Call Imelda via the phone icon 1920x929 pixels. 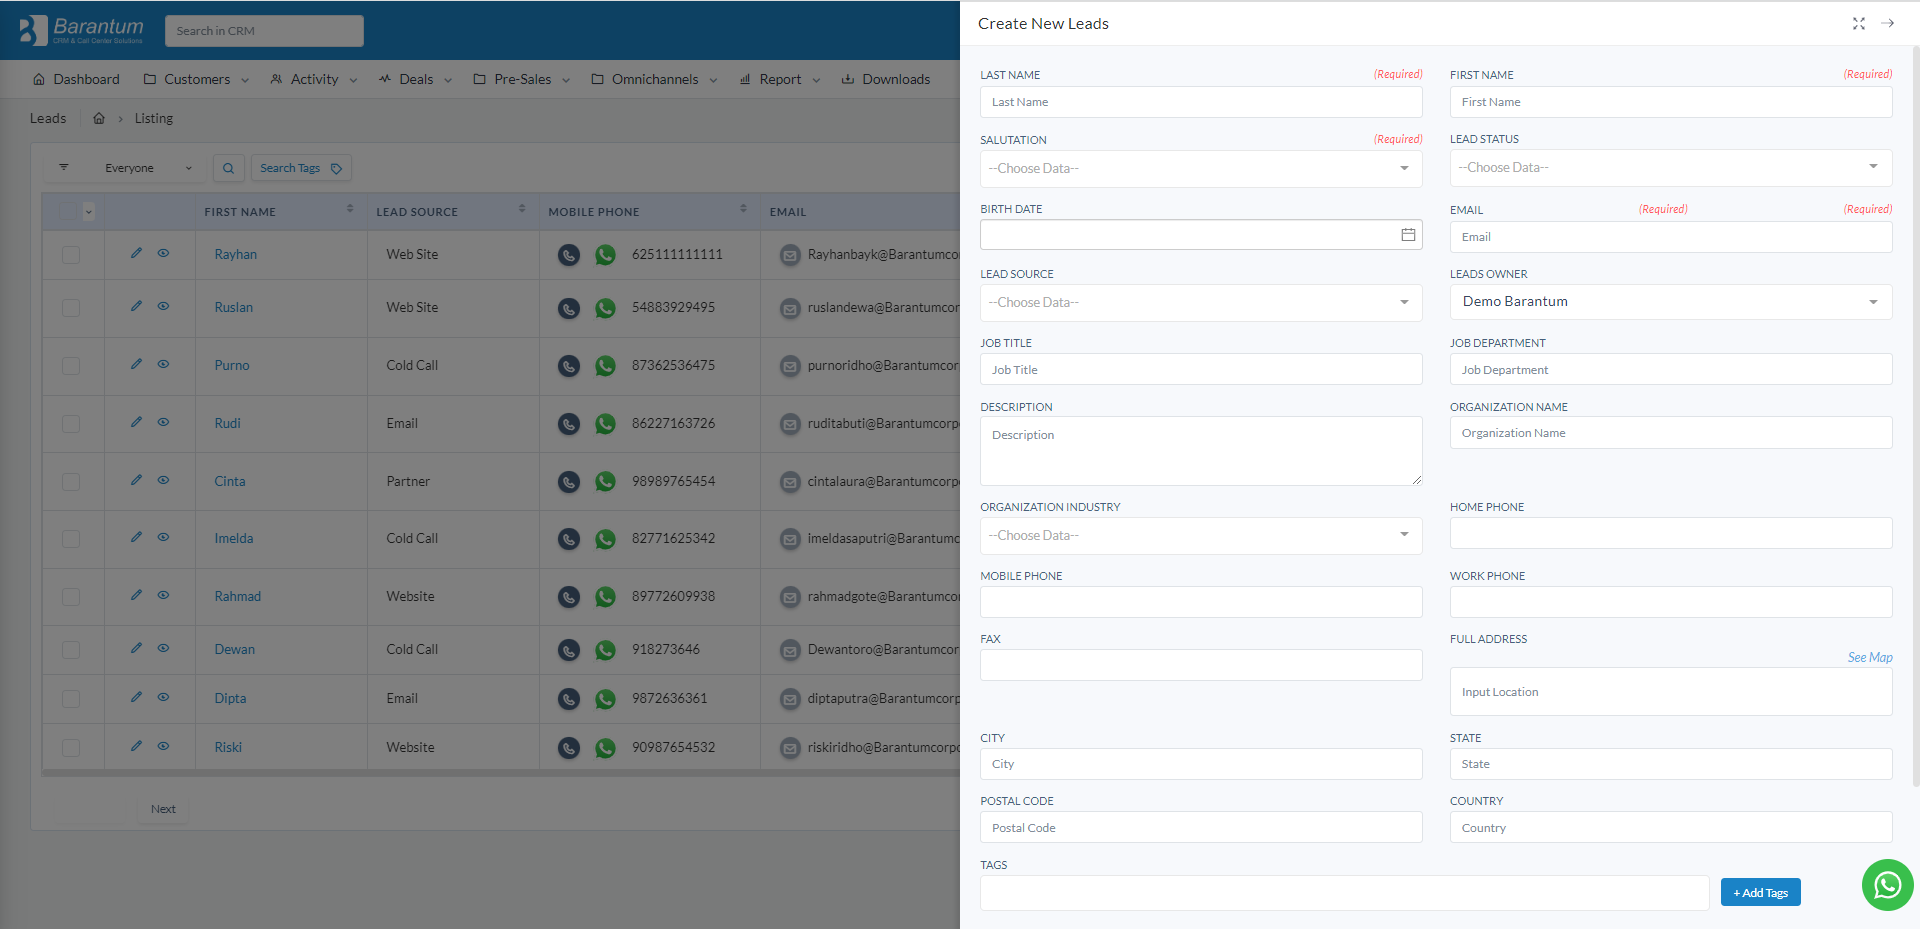[x=569, y=539]
